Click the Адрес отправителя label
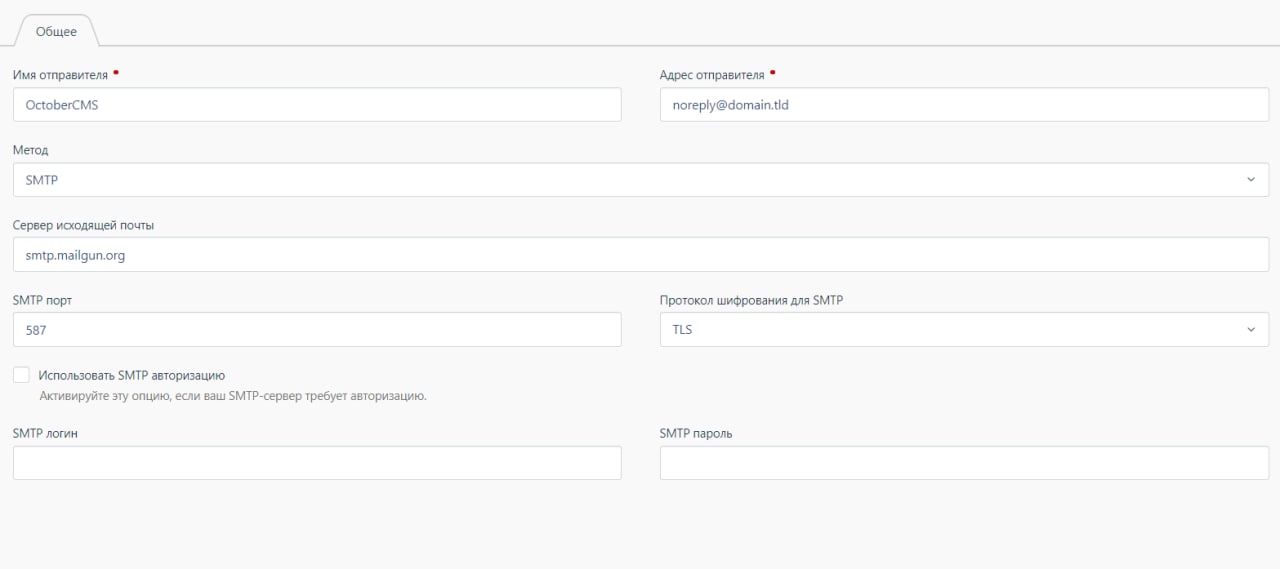Viewport: 1280px width, 569px height. click(x=712, y=75)
